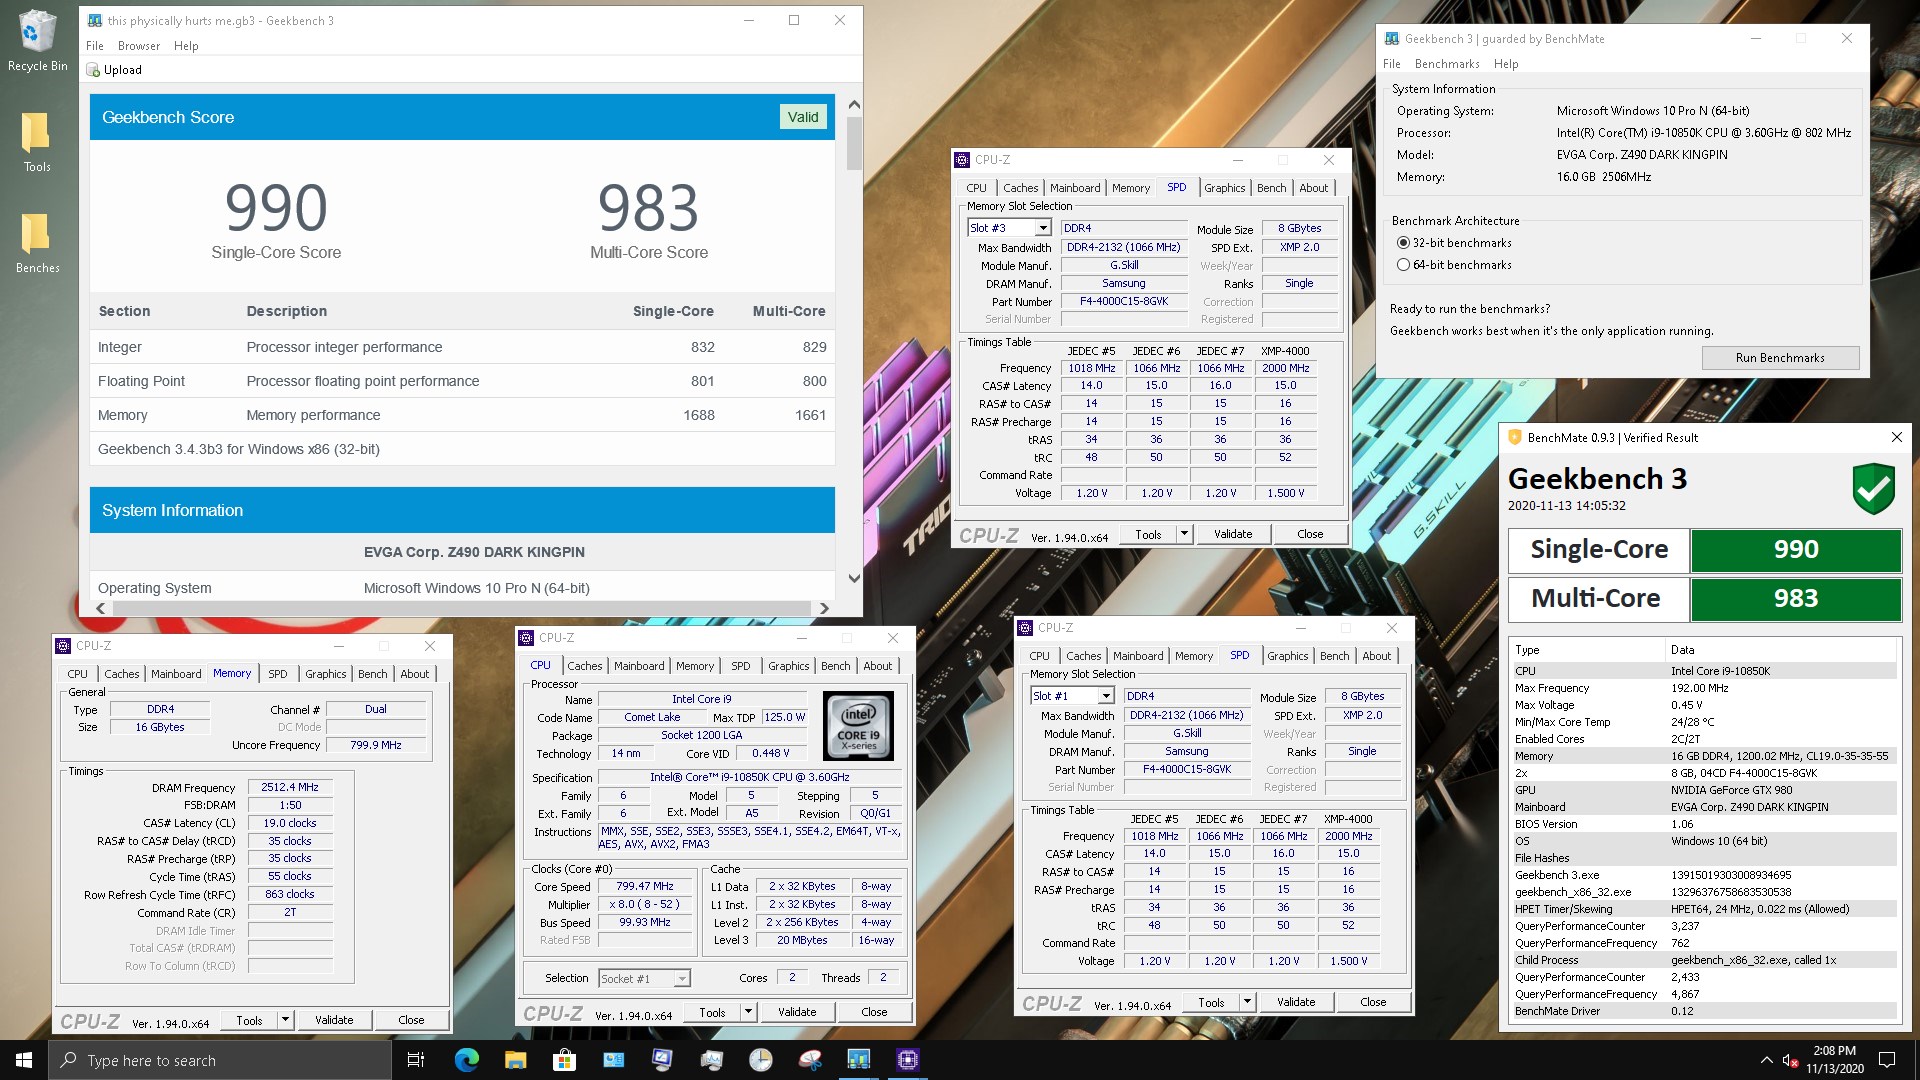
Task: Click Close button in Memory CPU-Z window
Action: pos(411,1020)
